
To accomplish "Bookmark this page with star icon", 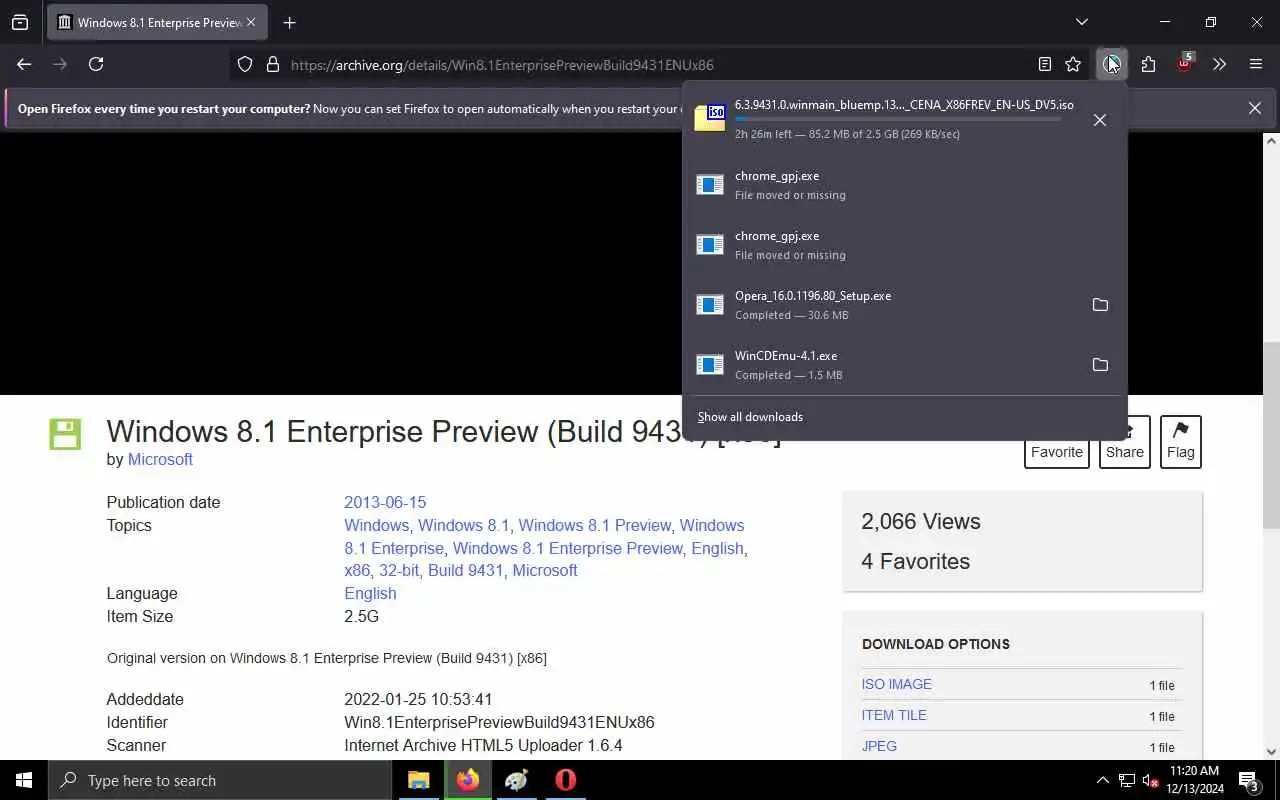I will point(1073,64).
